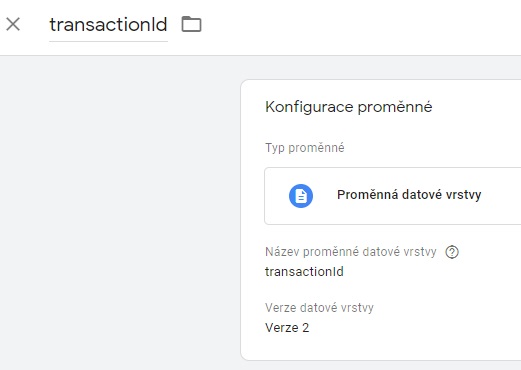
Task: Close the transactionId variable editor
Action: (13, 24)
